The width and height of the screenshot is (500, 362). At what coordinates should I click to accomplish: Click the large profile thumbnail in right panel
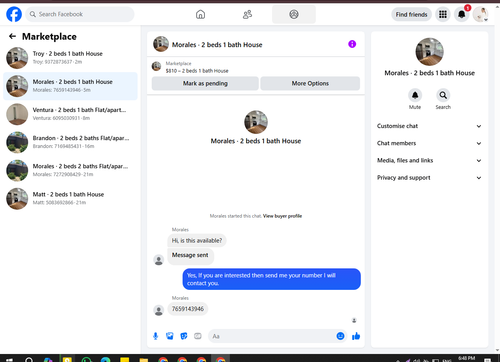point(429,52)
